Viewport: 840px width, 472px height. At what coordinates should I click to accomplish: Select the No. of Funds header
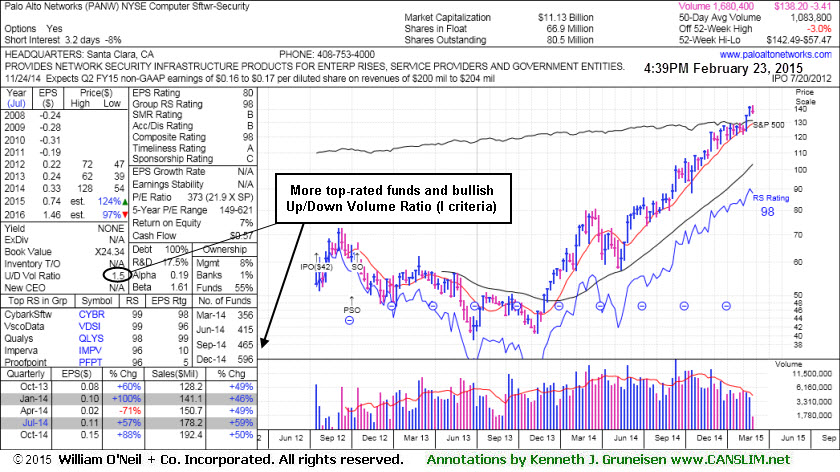pyautogui.click(x=224, y=301)
